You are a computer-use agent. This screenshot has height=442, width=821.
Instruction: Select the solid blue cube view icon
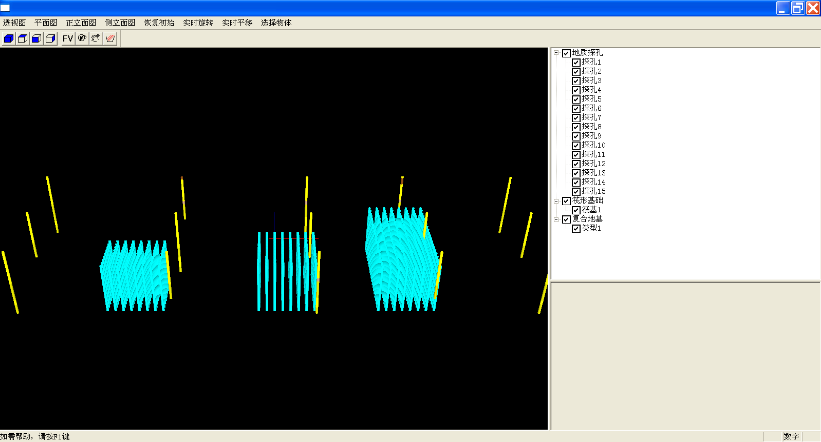tap(9, 39)
